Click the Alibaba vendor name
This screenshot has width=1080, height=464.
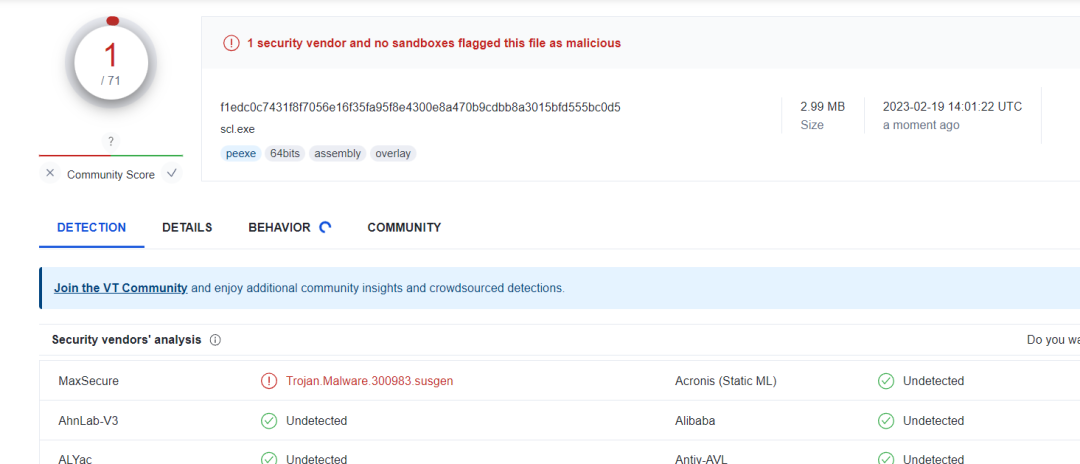click(x=695, y=421)
